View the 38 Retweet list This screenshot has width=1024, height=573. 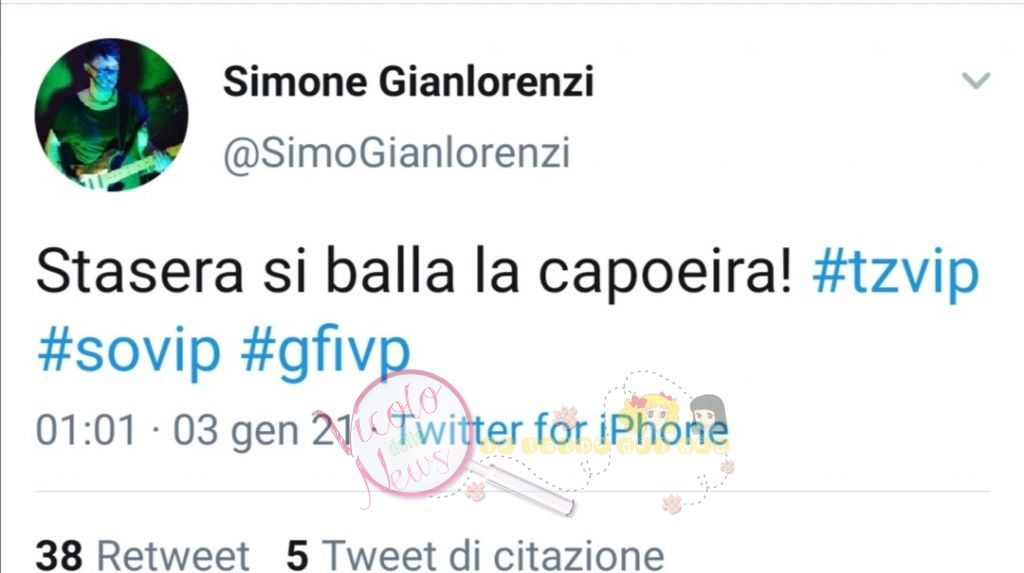click(x=142, y=555)
